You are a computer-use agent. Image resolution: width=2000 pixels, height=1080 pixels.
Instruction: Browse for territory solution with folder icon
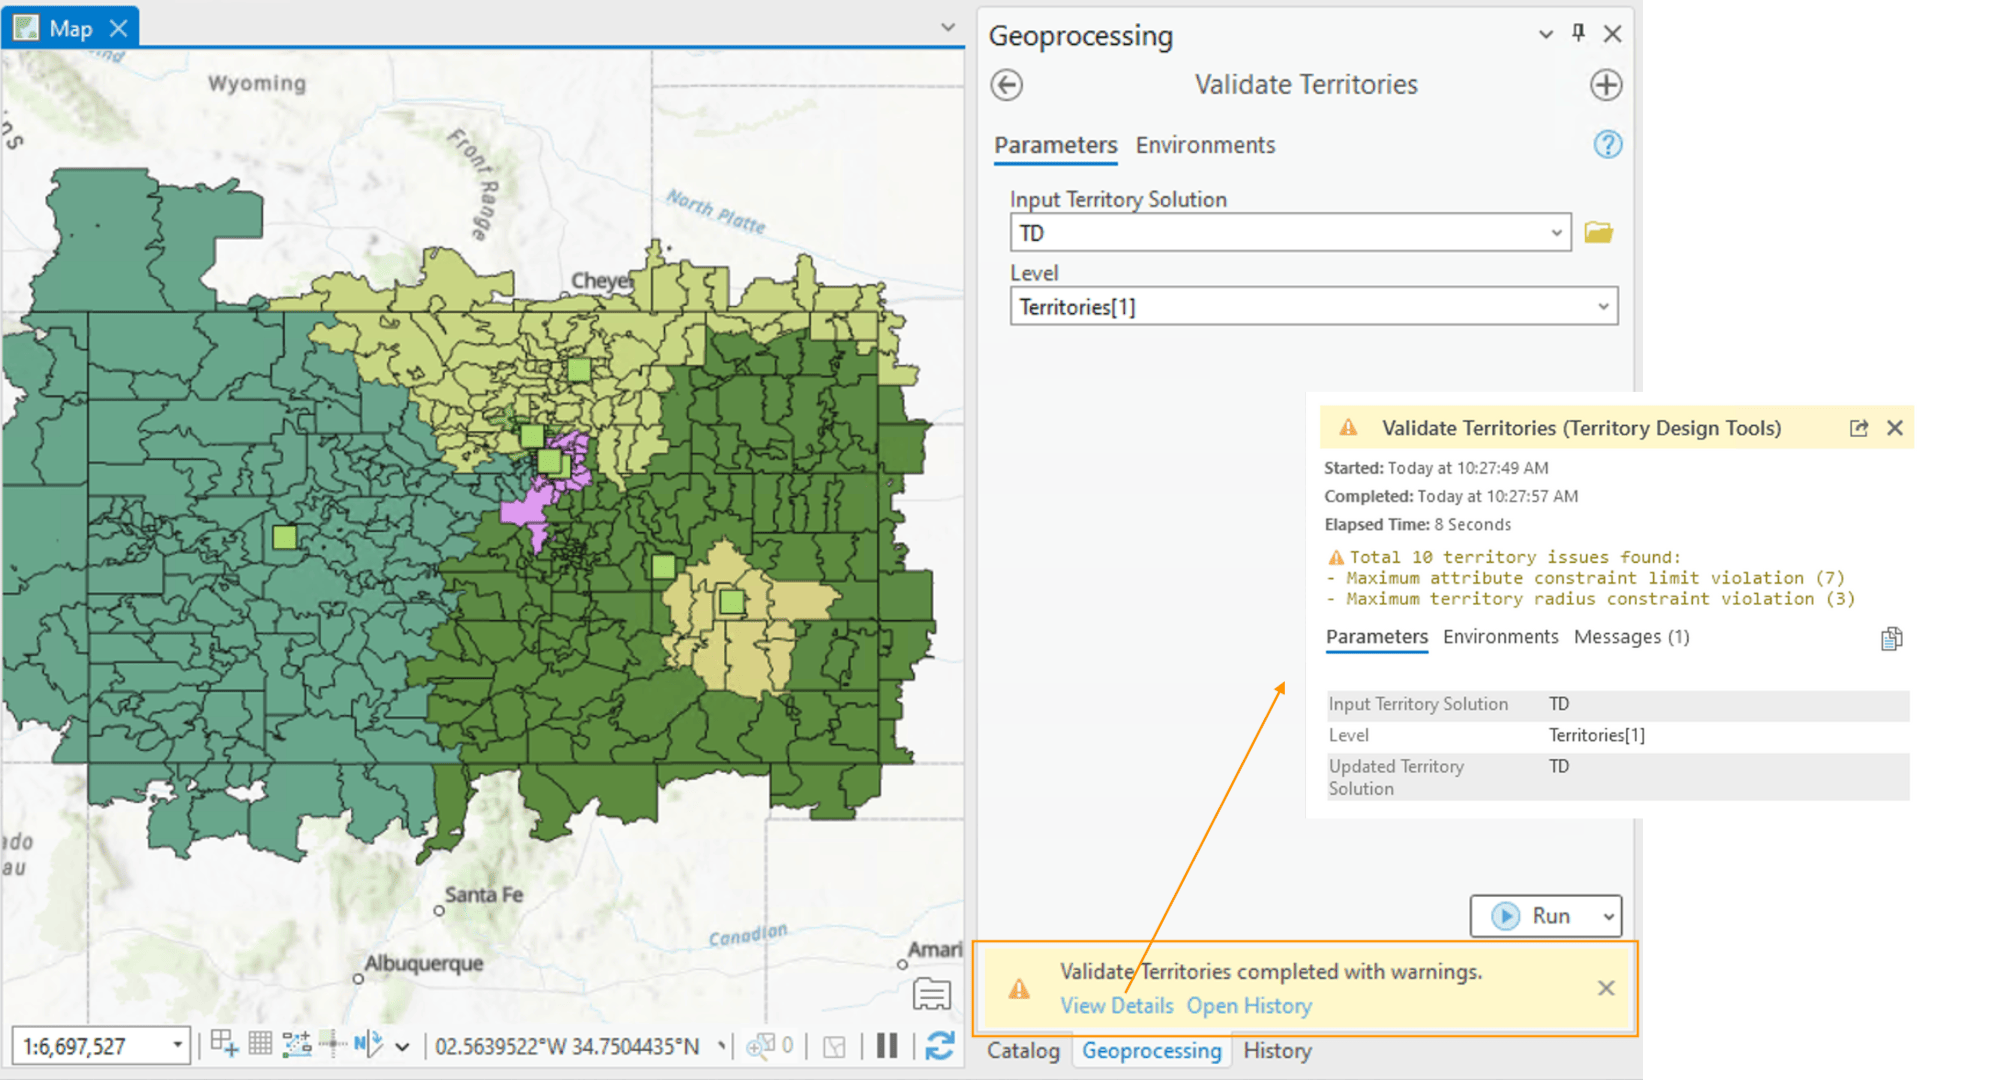[1598, 233]
